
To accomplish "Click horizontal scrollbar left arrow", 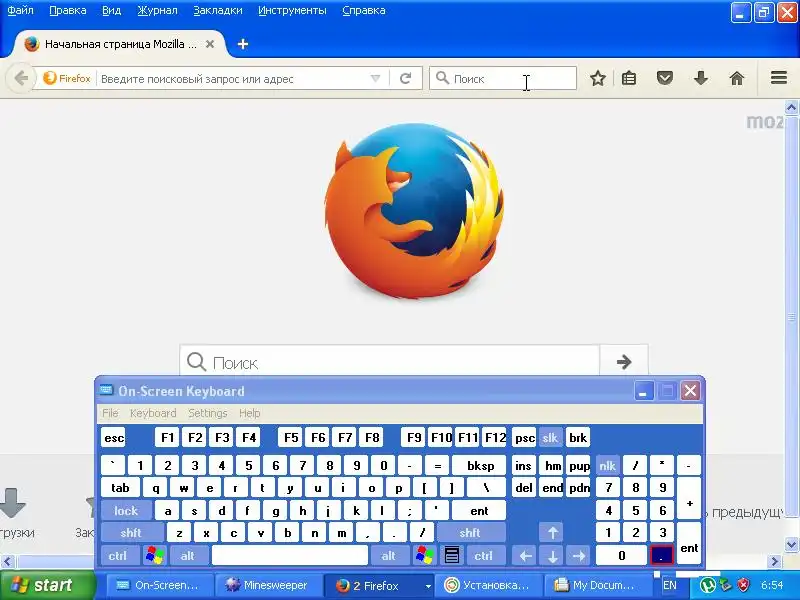I will pyautogui.click(x=7, y=561).
